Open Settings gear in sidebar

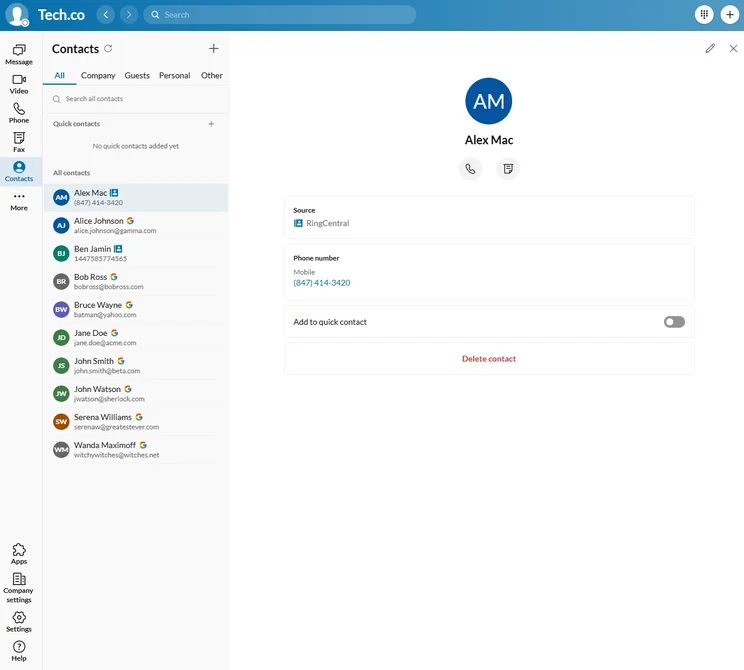click(19, 622)
